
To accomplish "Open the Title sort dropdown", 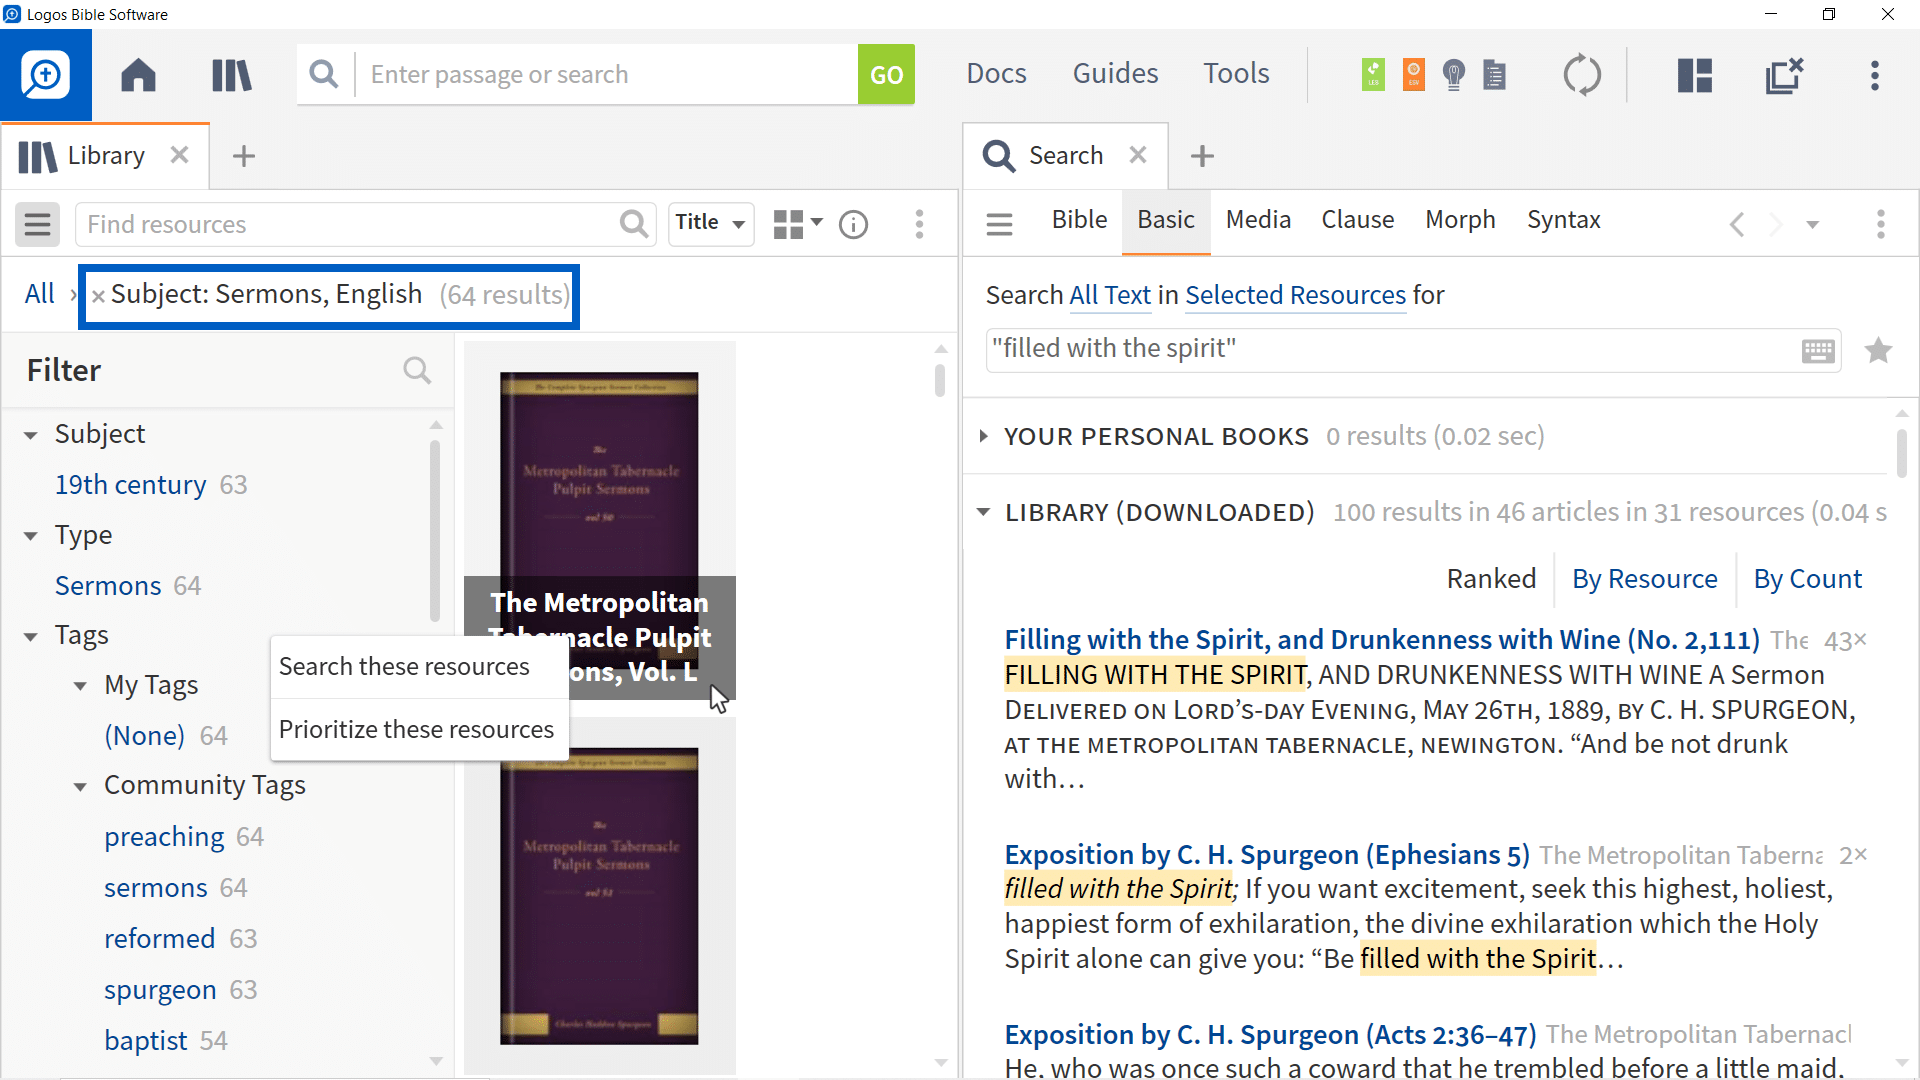I will (x=711, y=223).
